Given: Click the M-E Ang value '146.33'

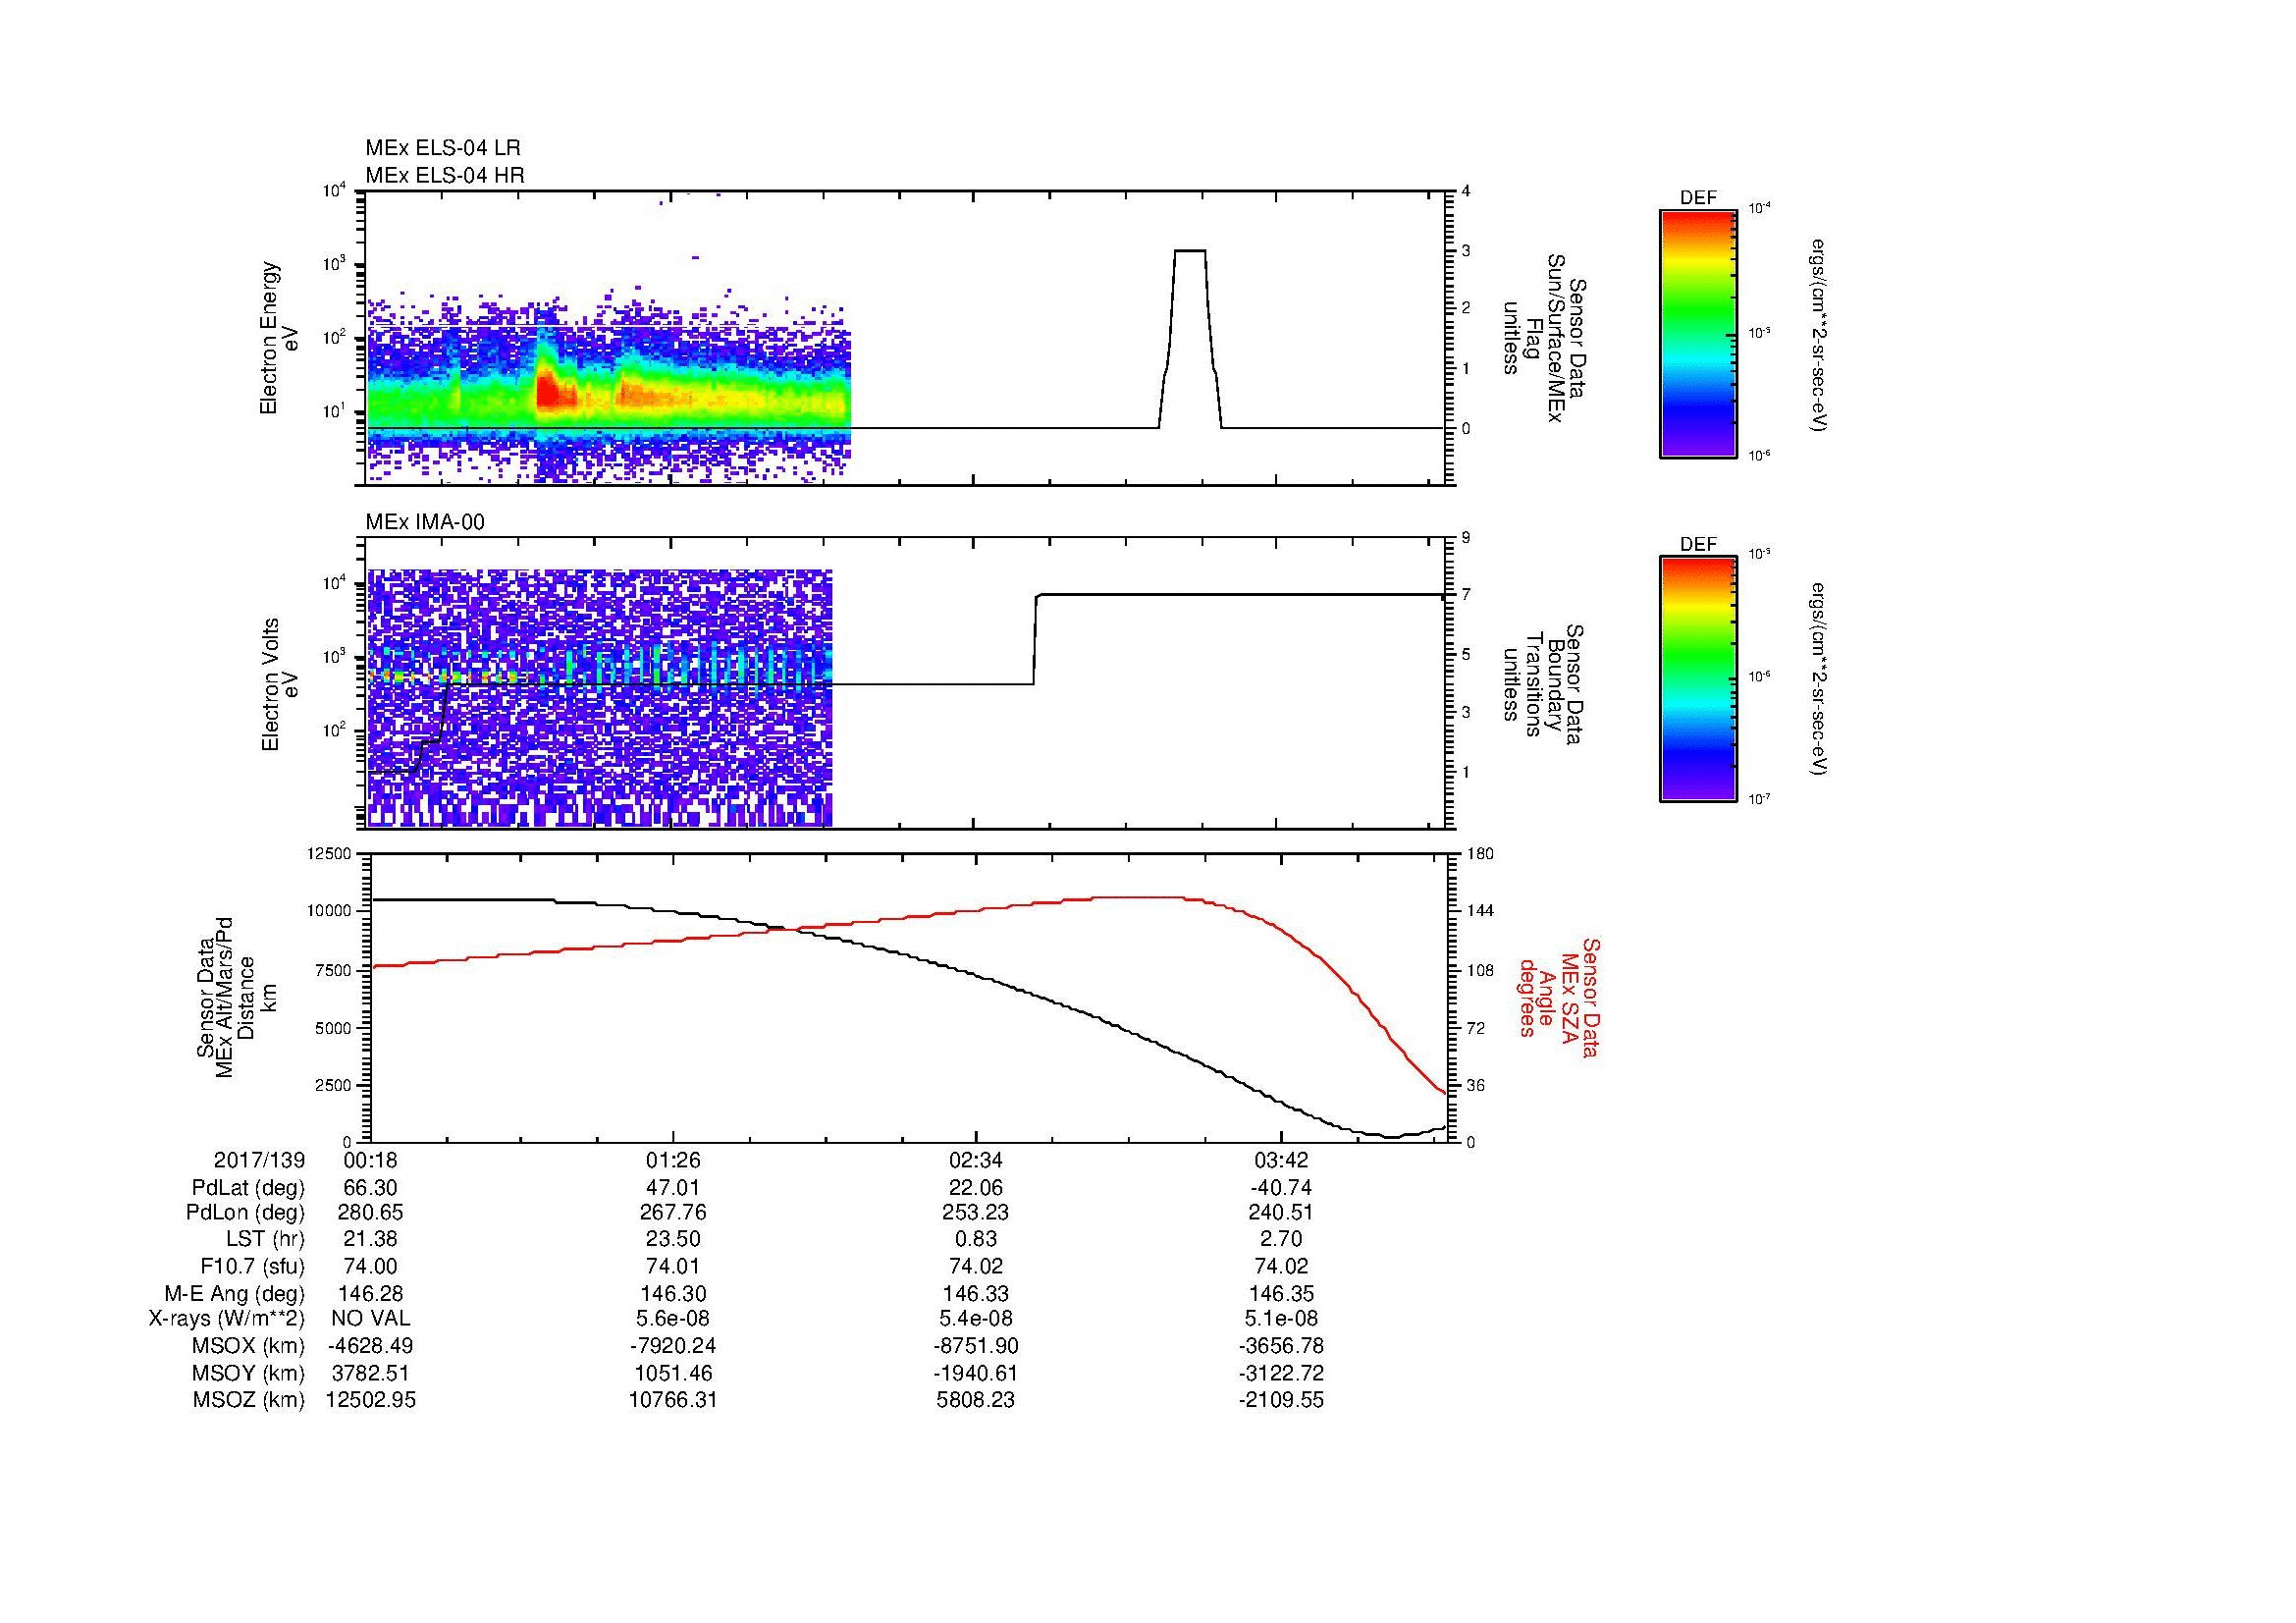Looking at the screenshot, I should pyautogui.click(x=976, y=1293).
